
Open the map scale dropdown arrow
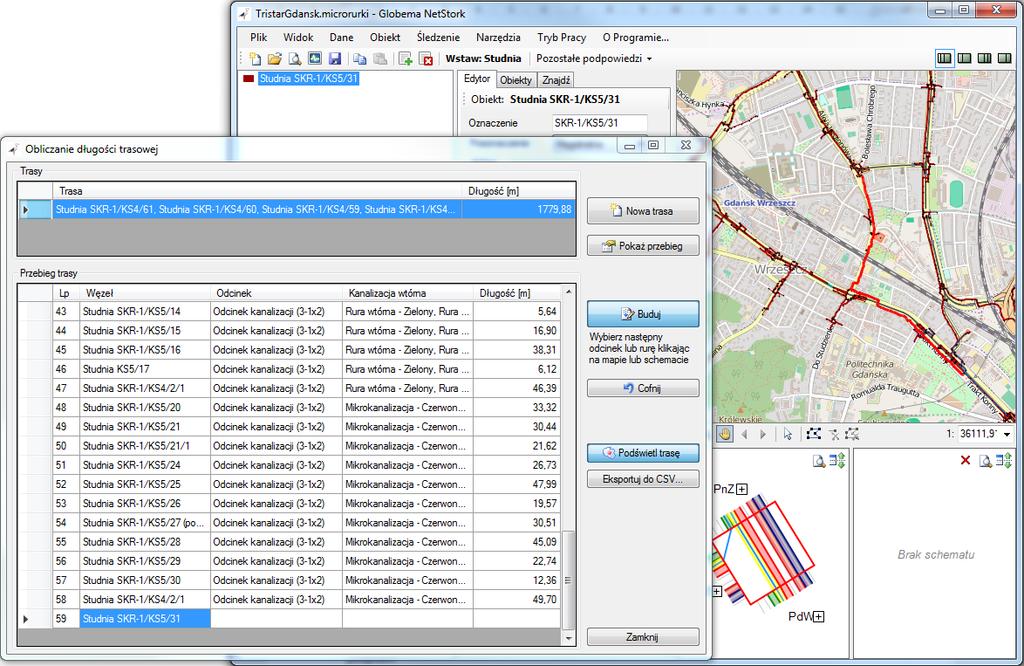click(1007, 434)
